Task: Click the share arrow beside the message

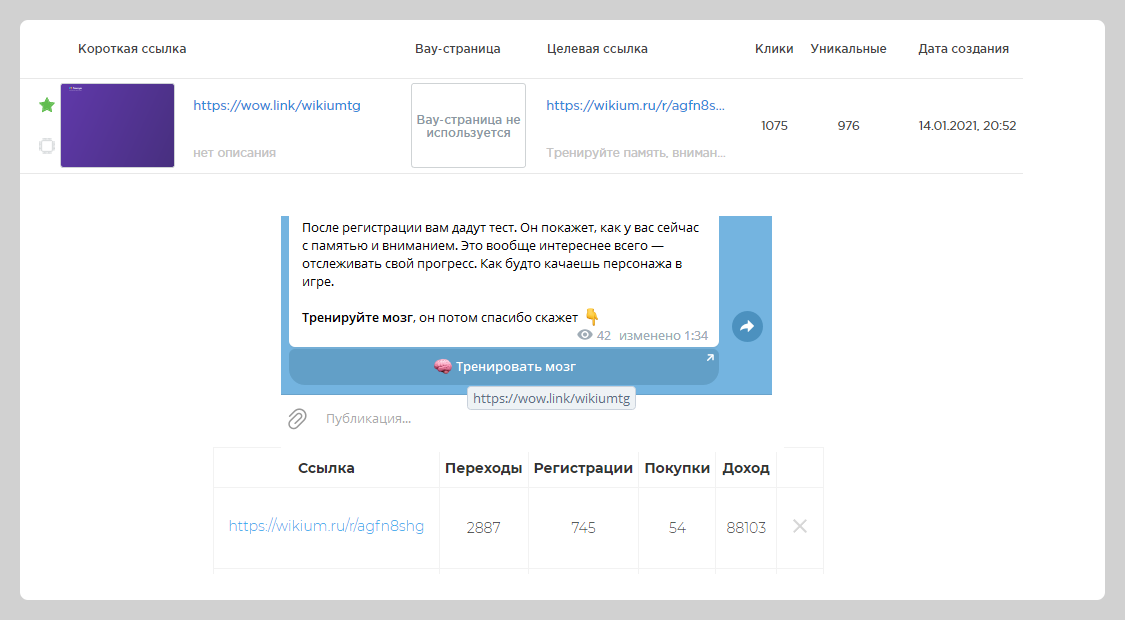Action: pyautogui.click(x=747, y=327)
